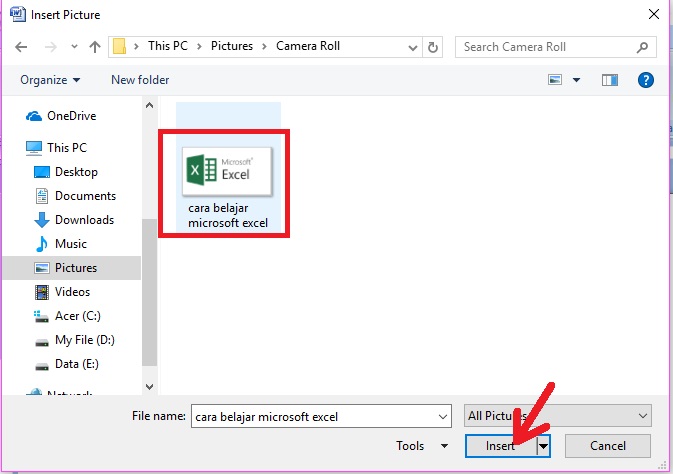The image size is (673, 474).
Task: Open the All Pictures file type dropdown
Action: coord(558,416)
